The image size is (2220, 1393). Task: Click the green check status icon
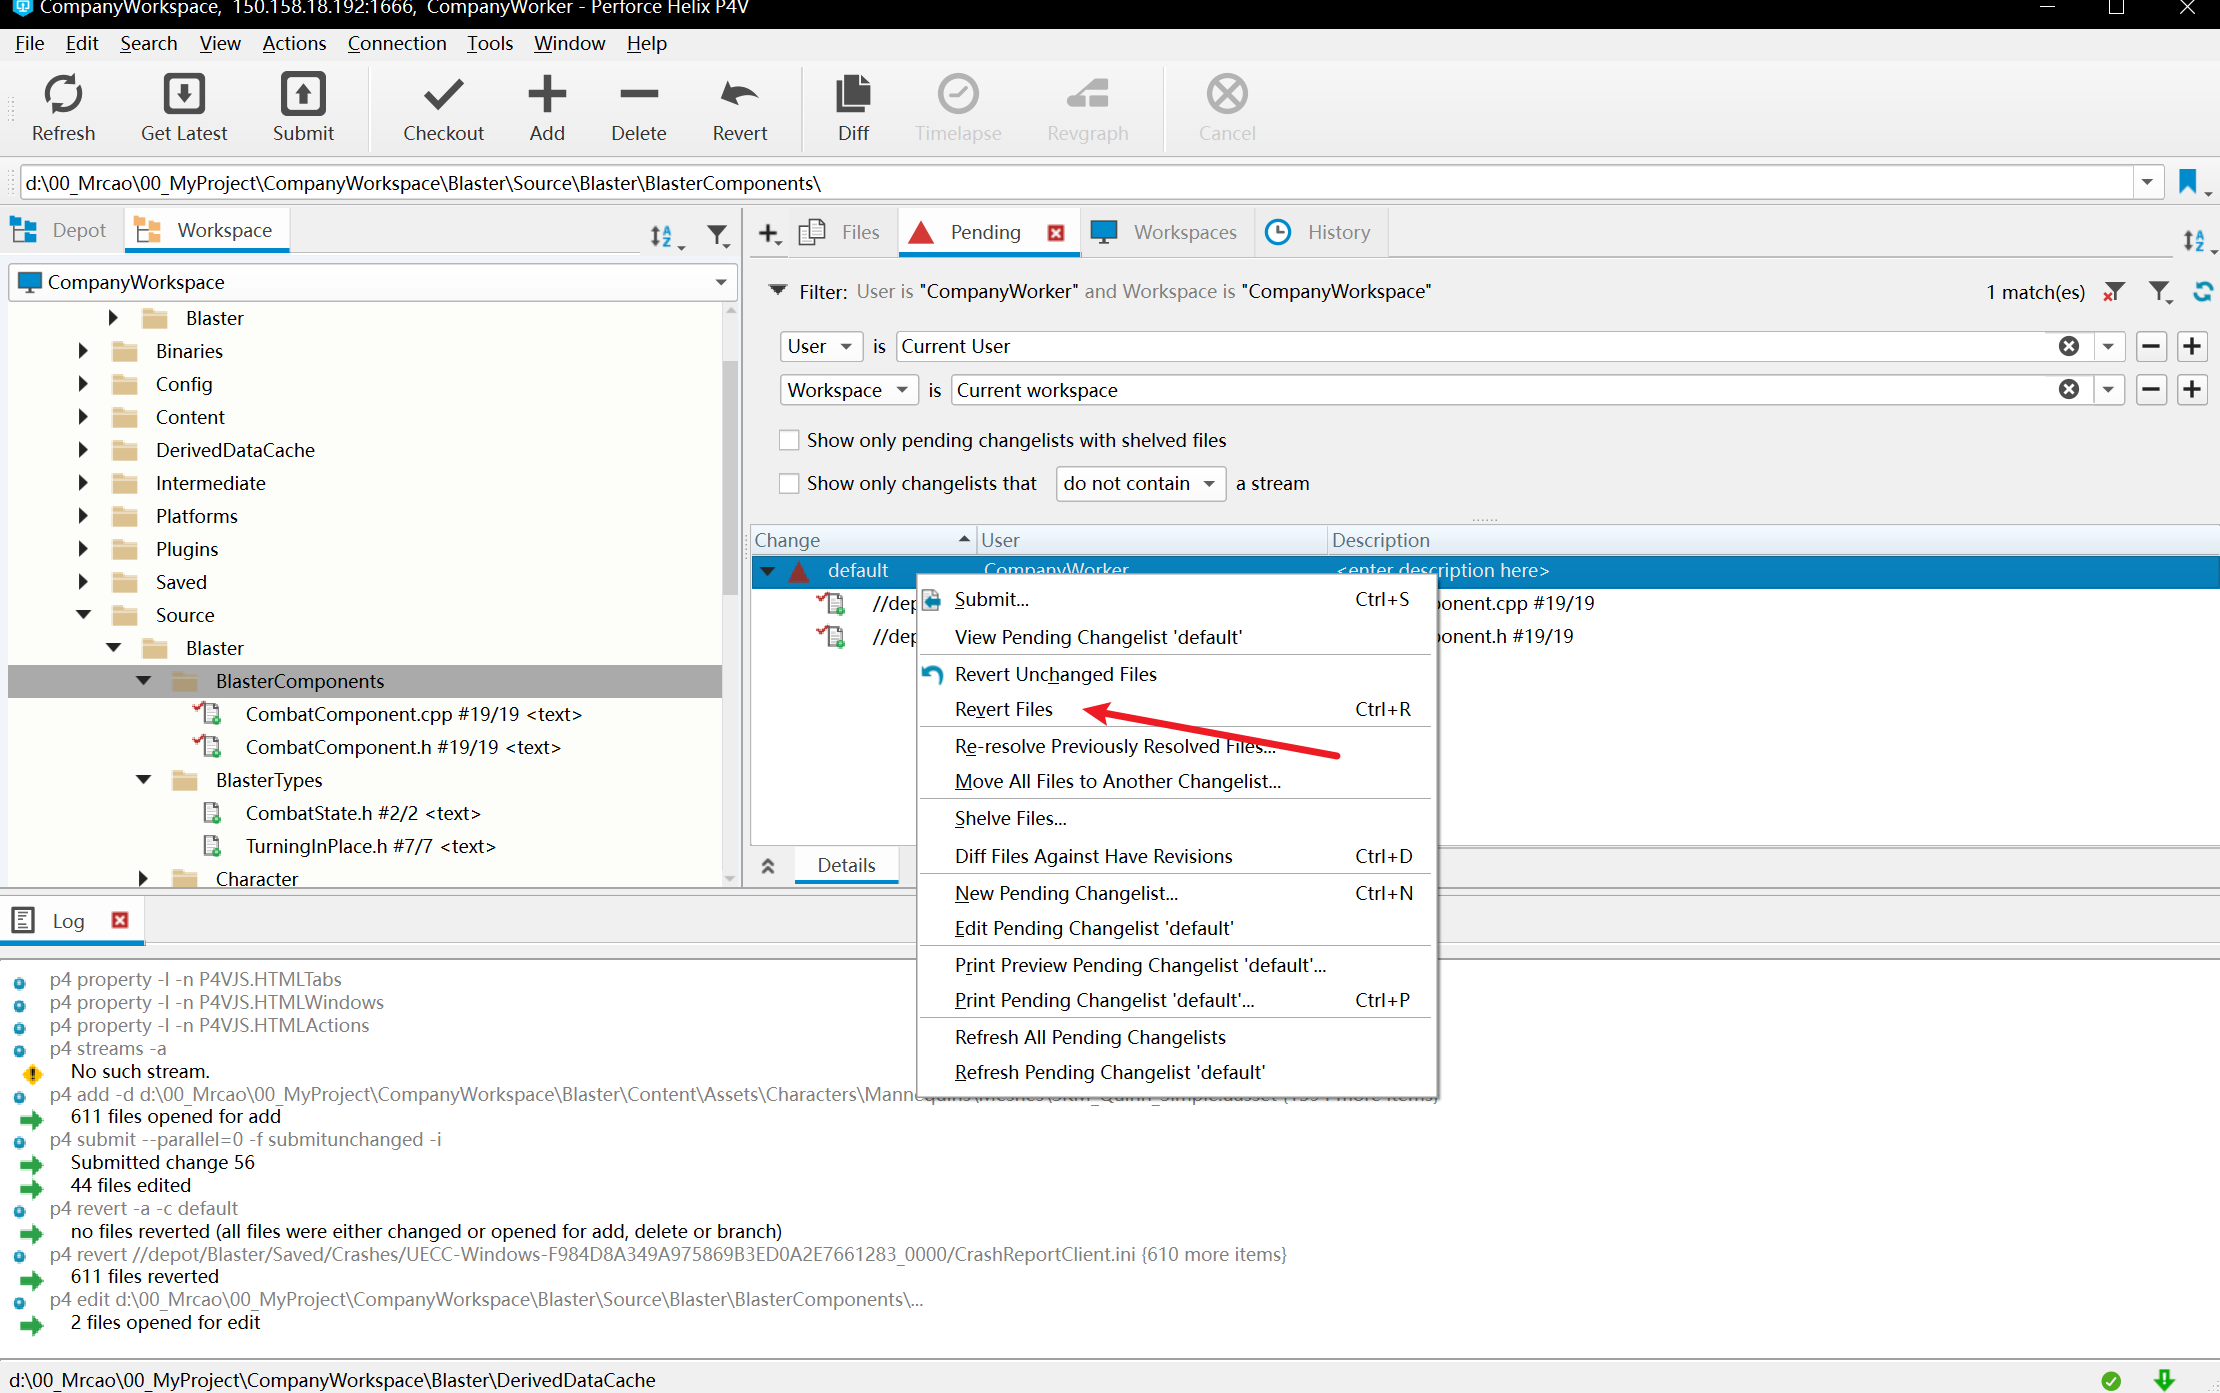tap(2111, 1381)
